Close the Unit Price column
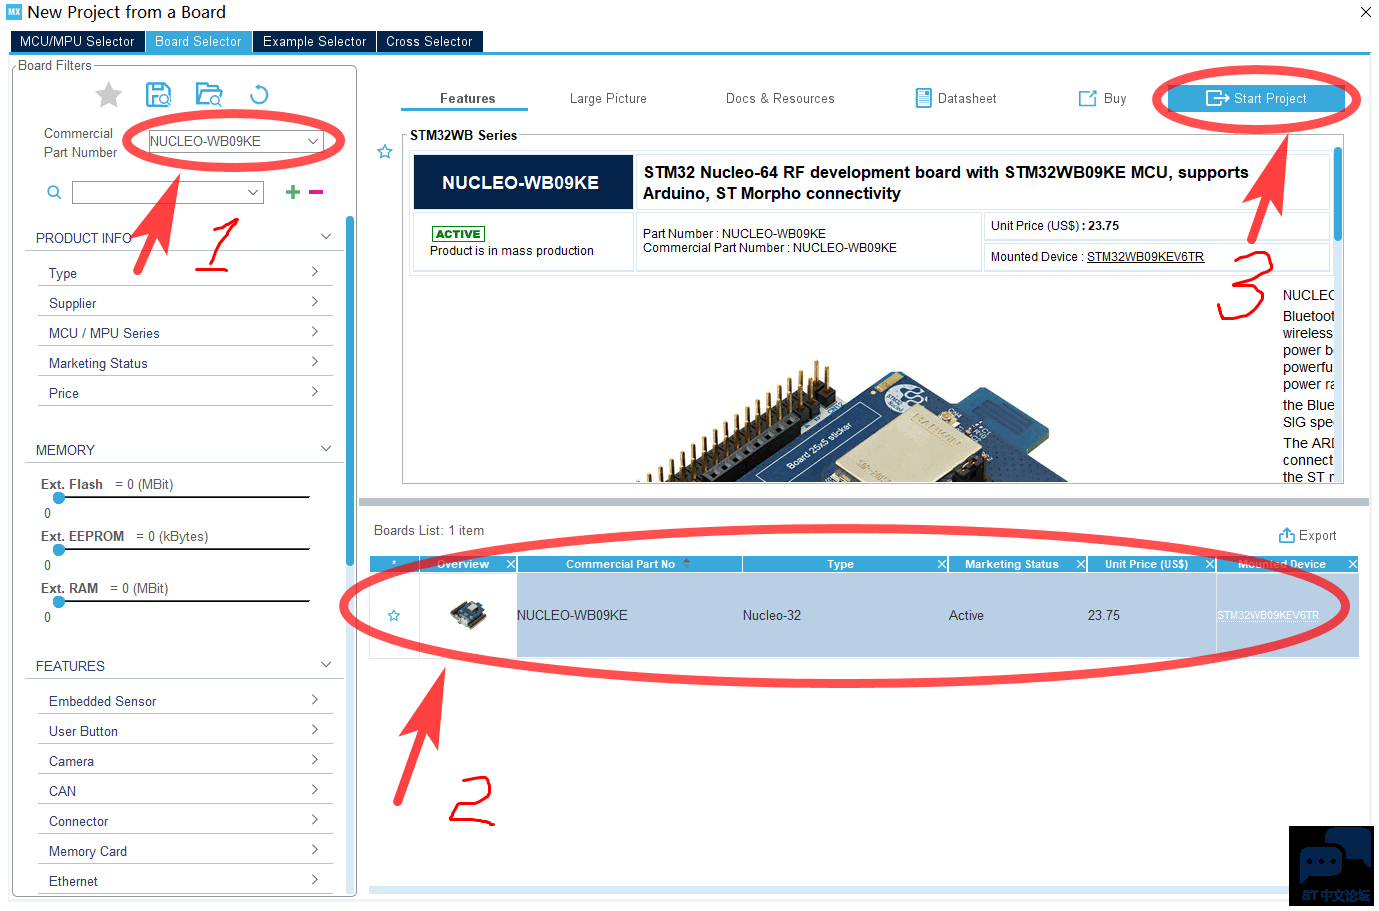Viewport: 1379px width, 911px height. click(1210, 565)
